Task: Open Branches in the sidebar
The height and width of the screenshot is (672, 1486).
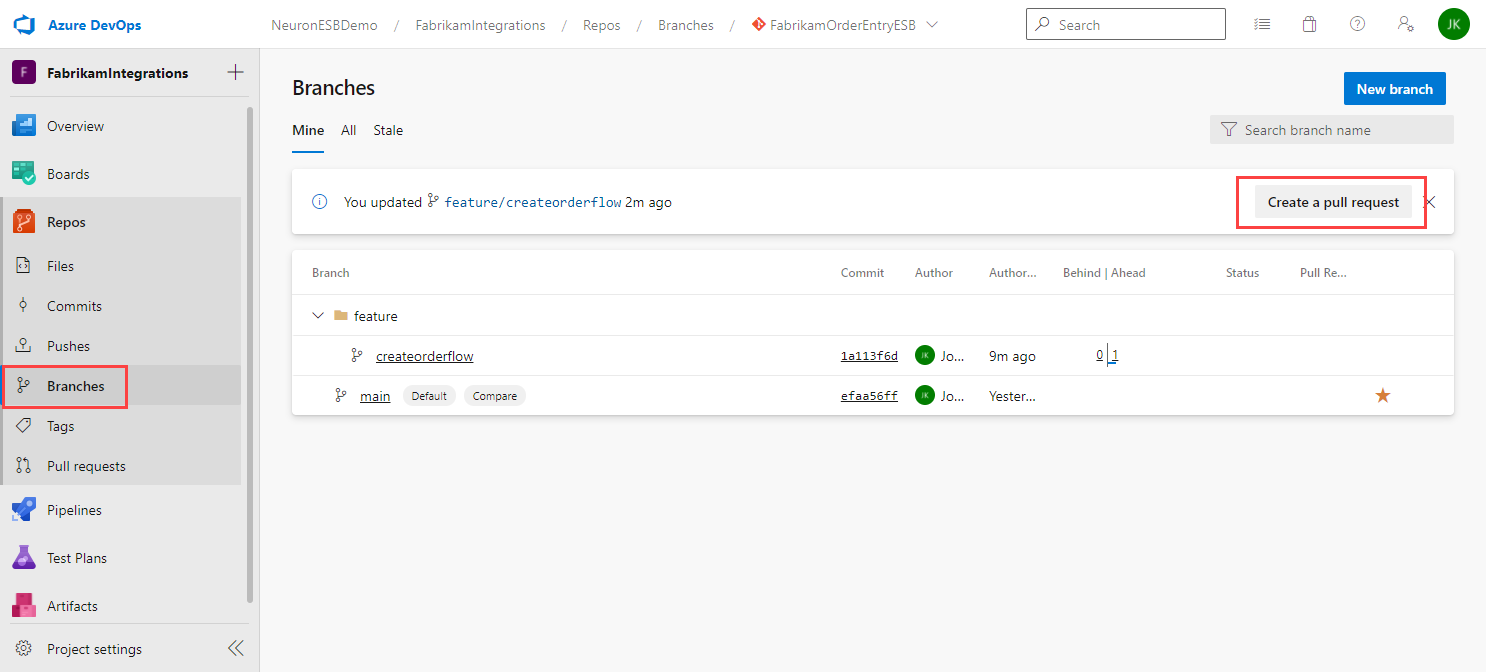Action: pyautogui.click(x=120, y=386)
